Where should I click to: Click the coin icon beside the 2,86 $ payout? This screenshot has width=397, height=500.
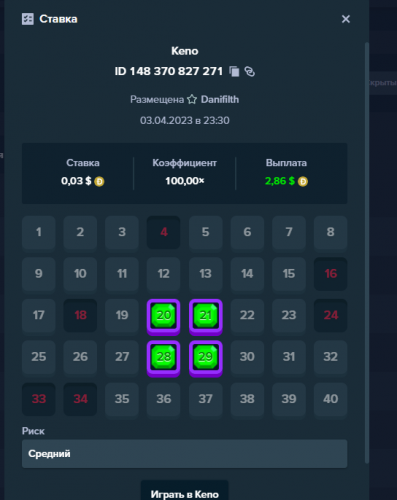pos(303,181)
